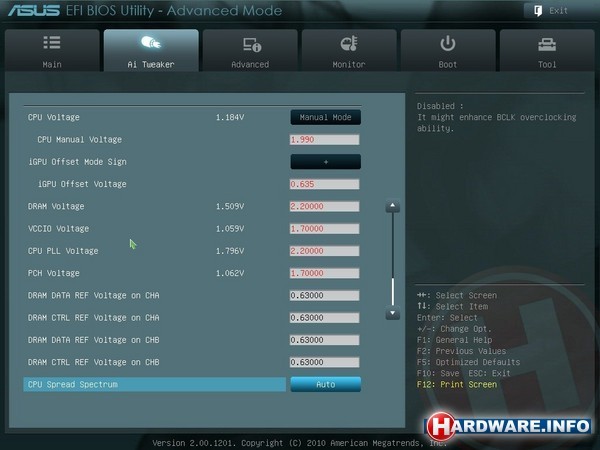Click the scrollbar down arrow

393,313
